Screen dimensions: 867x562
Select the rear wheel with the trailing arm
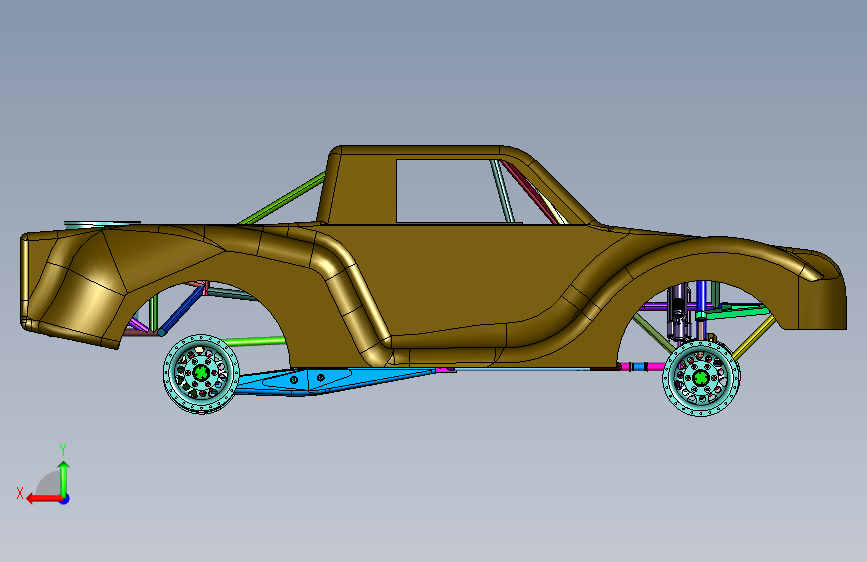pos(201,373)
